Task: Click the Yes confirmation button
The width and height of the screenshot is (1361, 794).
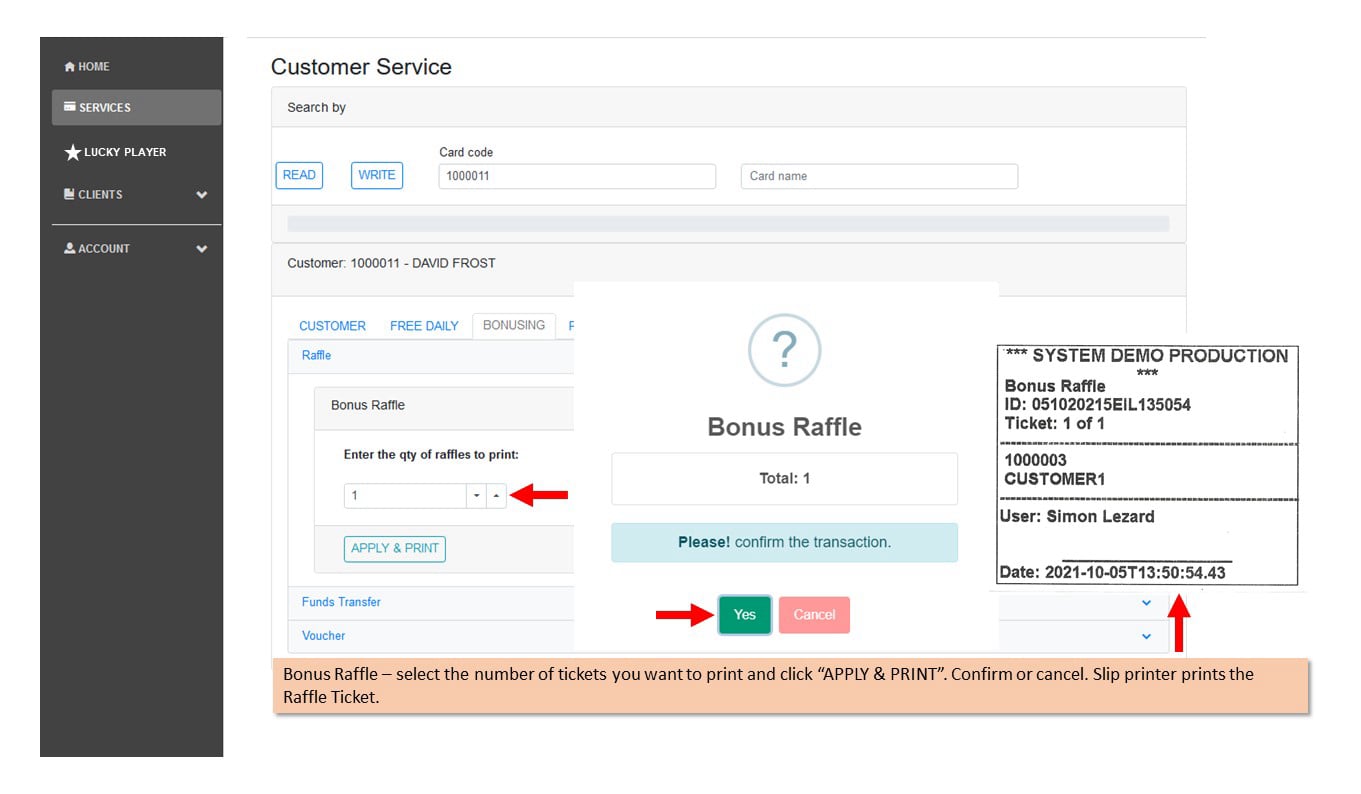Action: tap(745, 615)
